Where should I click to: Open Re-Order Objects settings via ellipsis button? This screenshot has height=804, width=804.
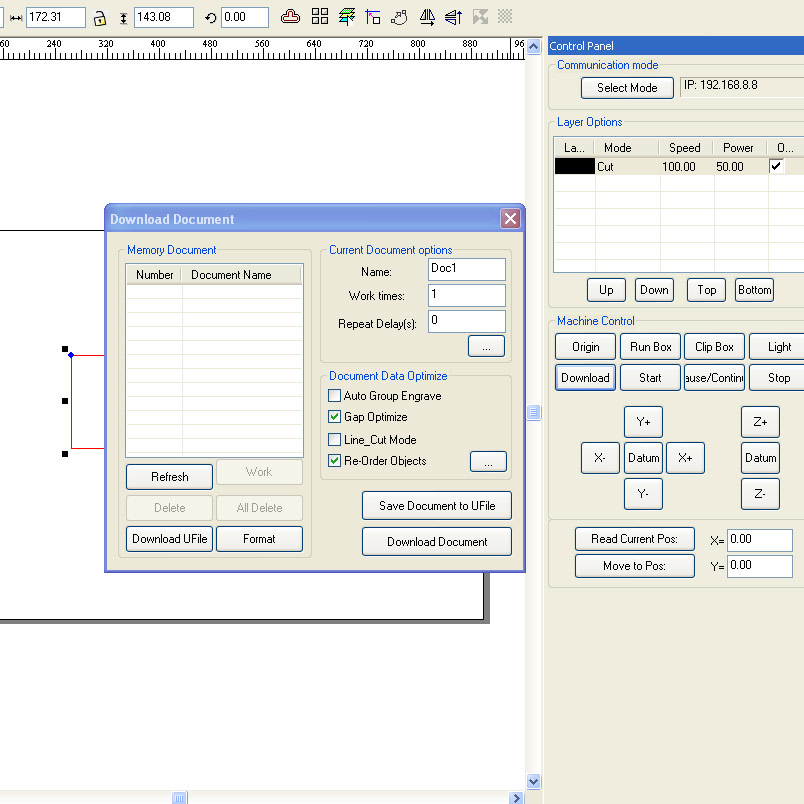488,462
